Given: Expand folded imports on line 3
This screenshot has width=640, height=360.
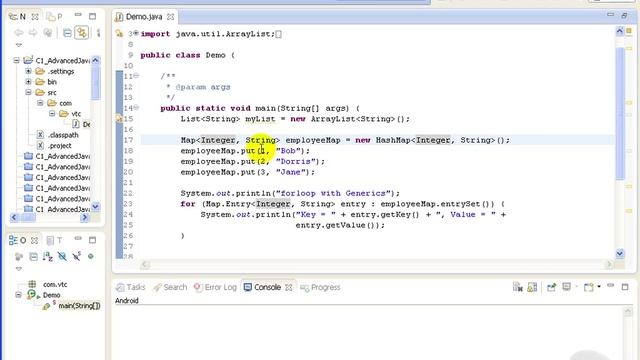Looking at the screenshot, I should (x=136, y=33).
